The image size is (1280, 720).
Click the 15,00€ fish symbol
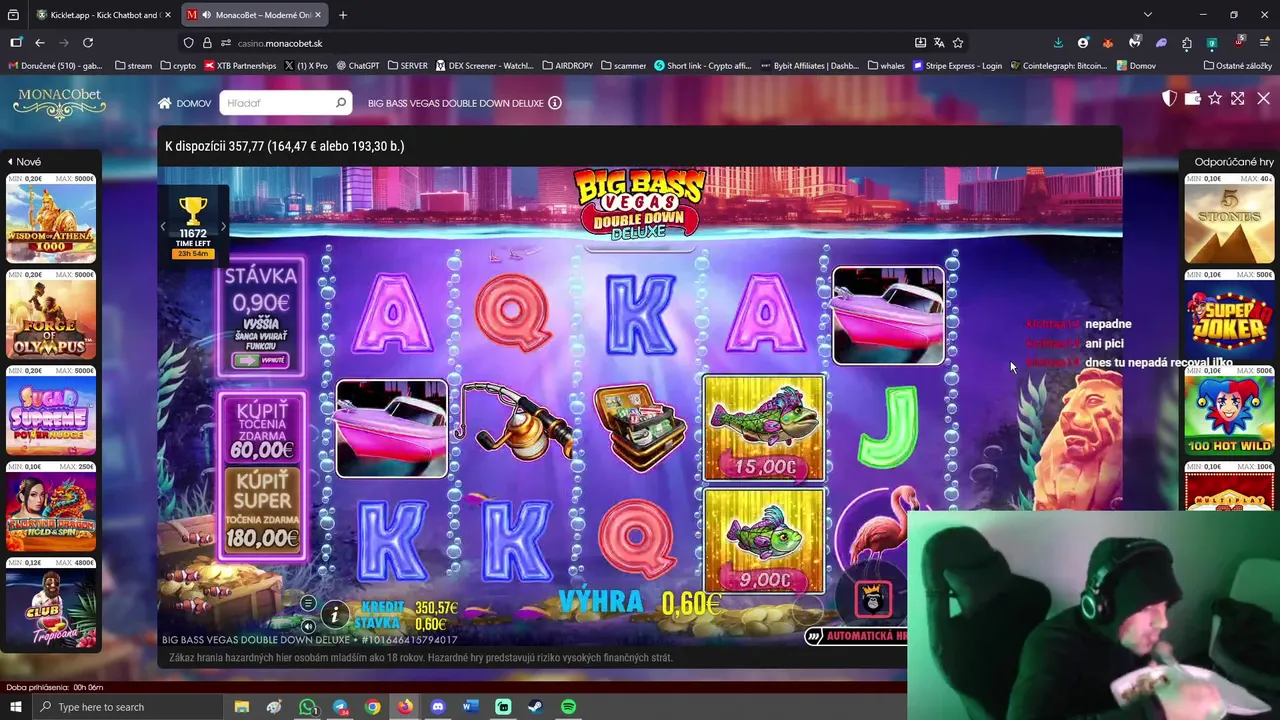764,428
